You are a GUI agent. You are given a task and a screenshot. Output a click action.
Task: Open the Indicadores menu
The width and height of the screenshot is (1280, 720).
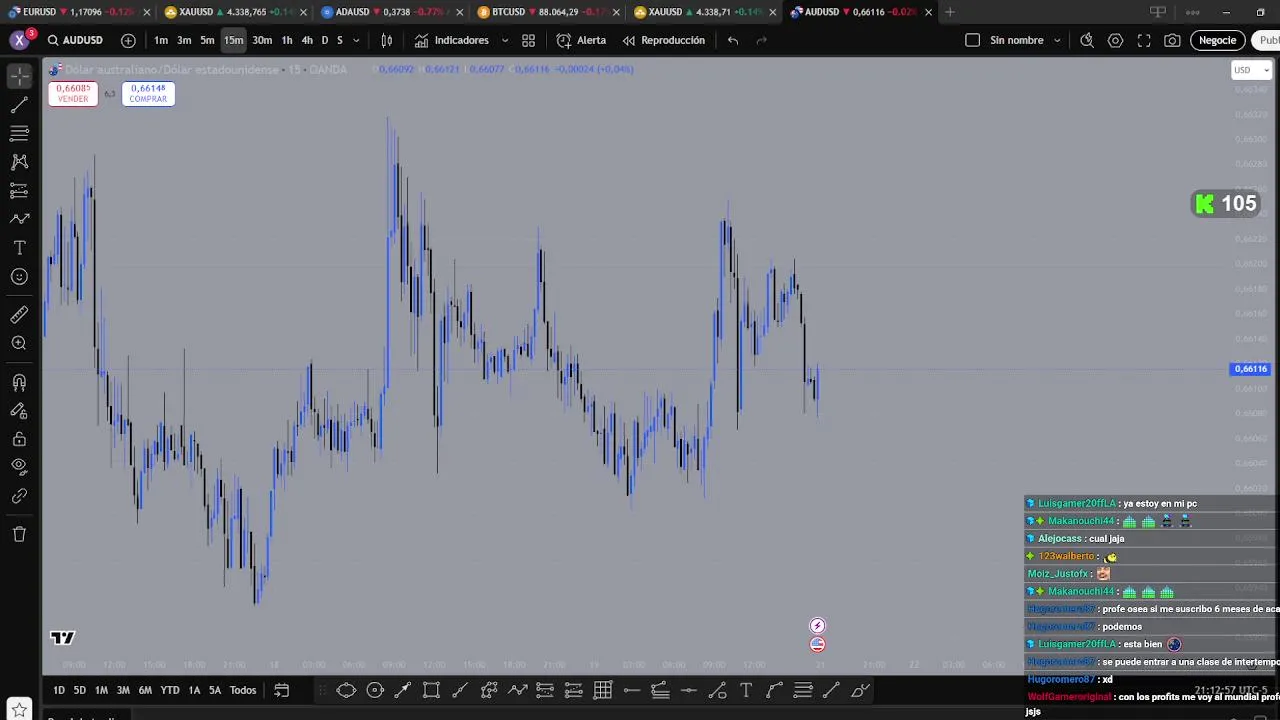[452, 40]
